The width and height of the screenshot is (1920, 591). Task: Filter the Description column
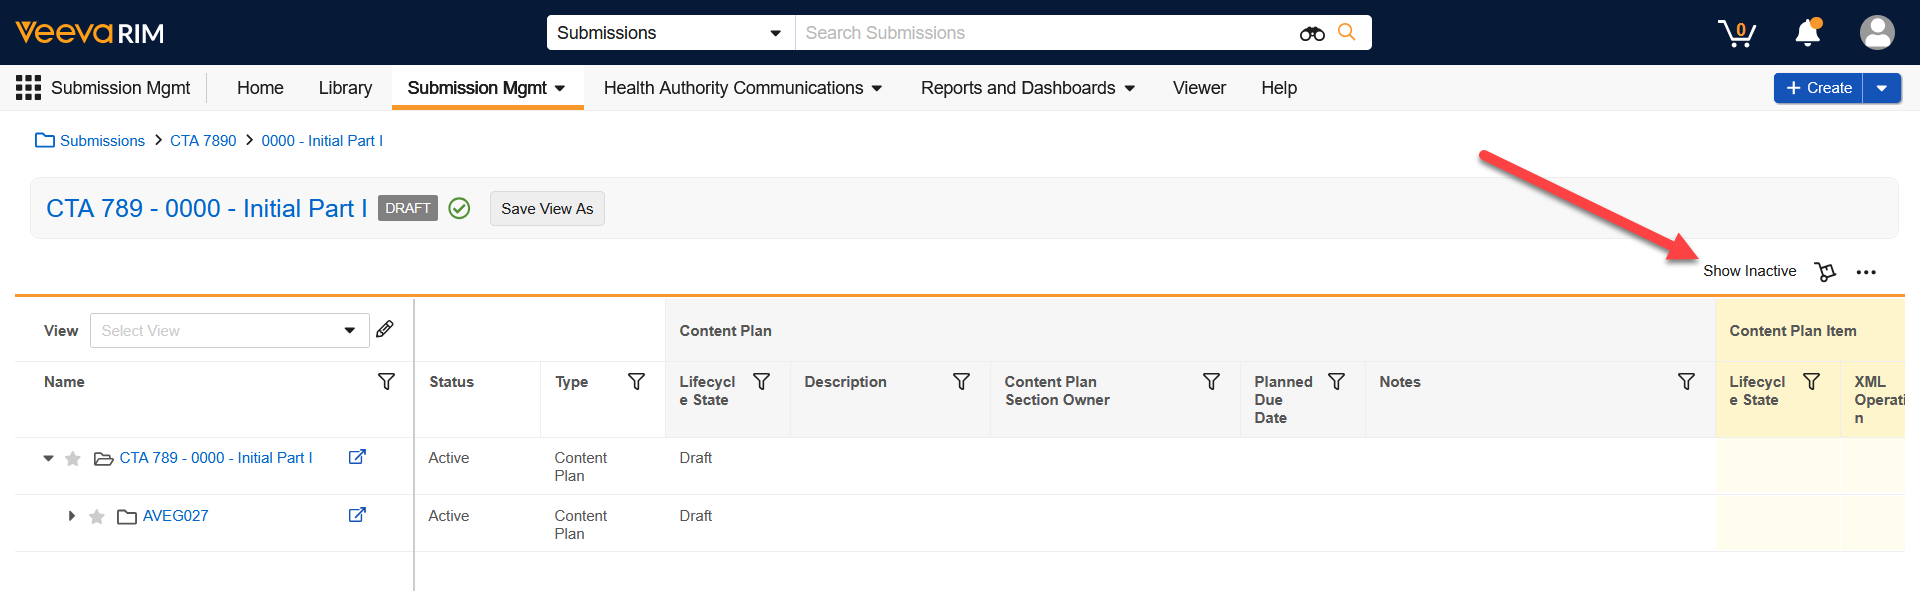click(x=961, y=381)
